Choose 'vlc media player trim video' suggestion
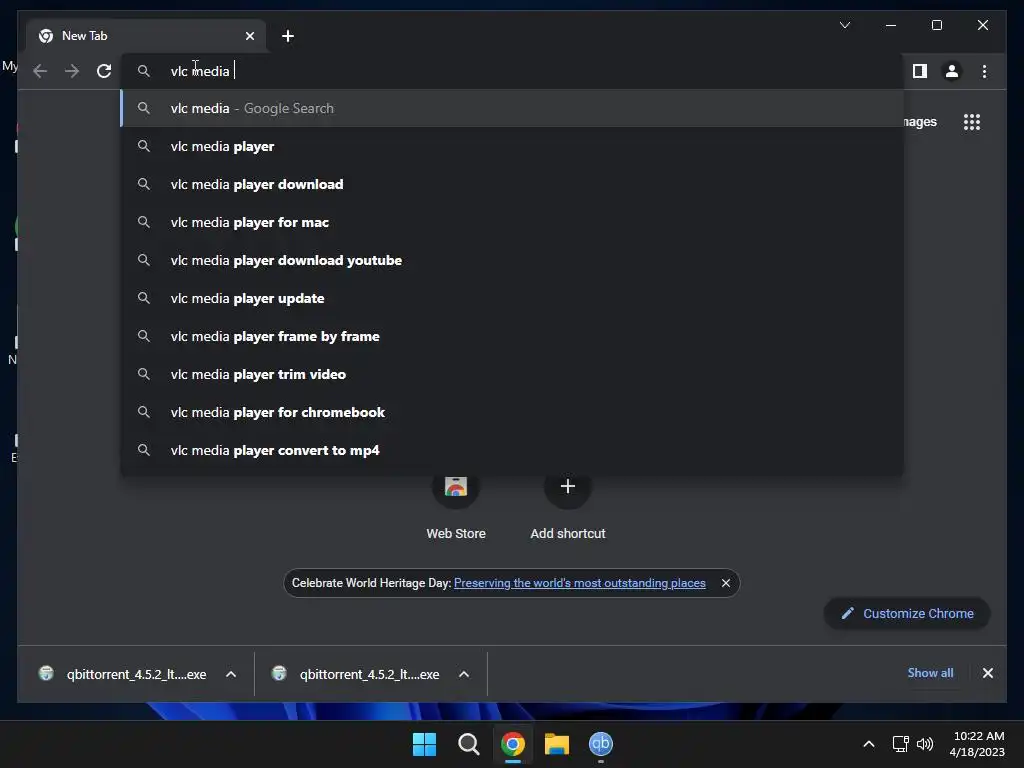 coord(513,374)
